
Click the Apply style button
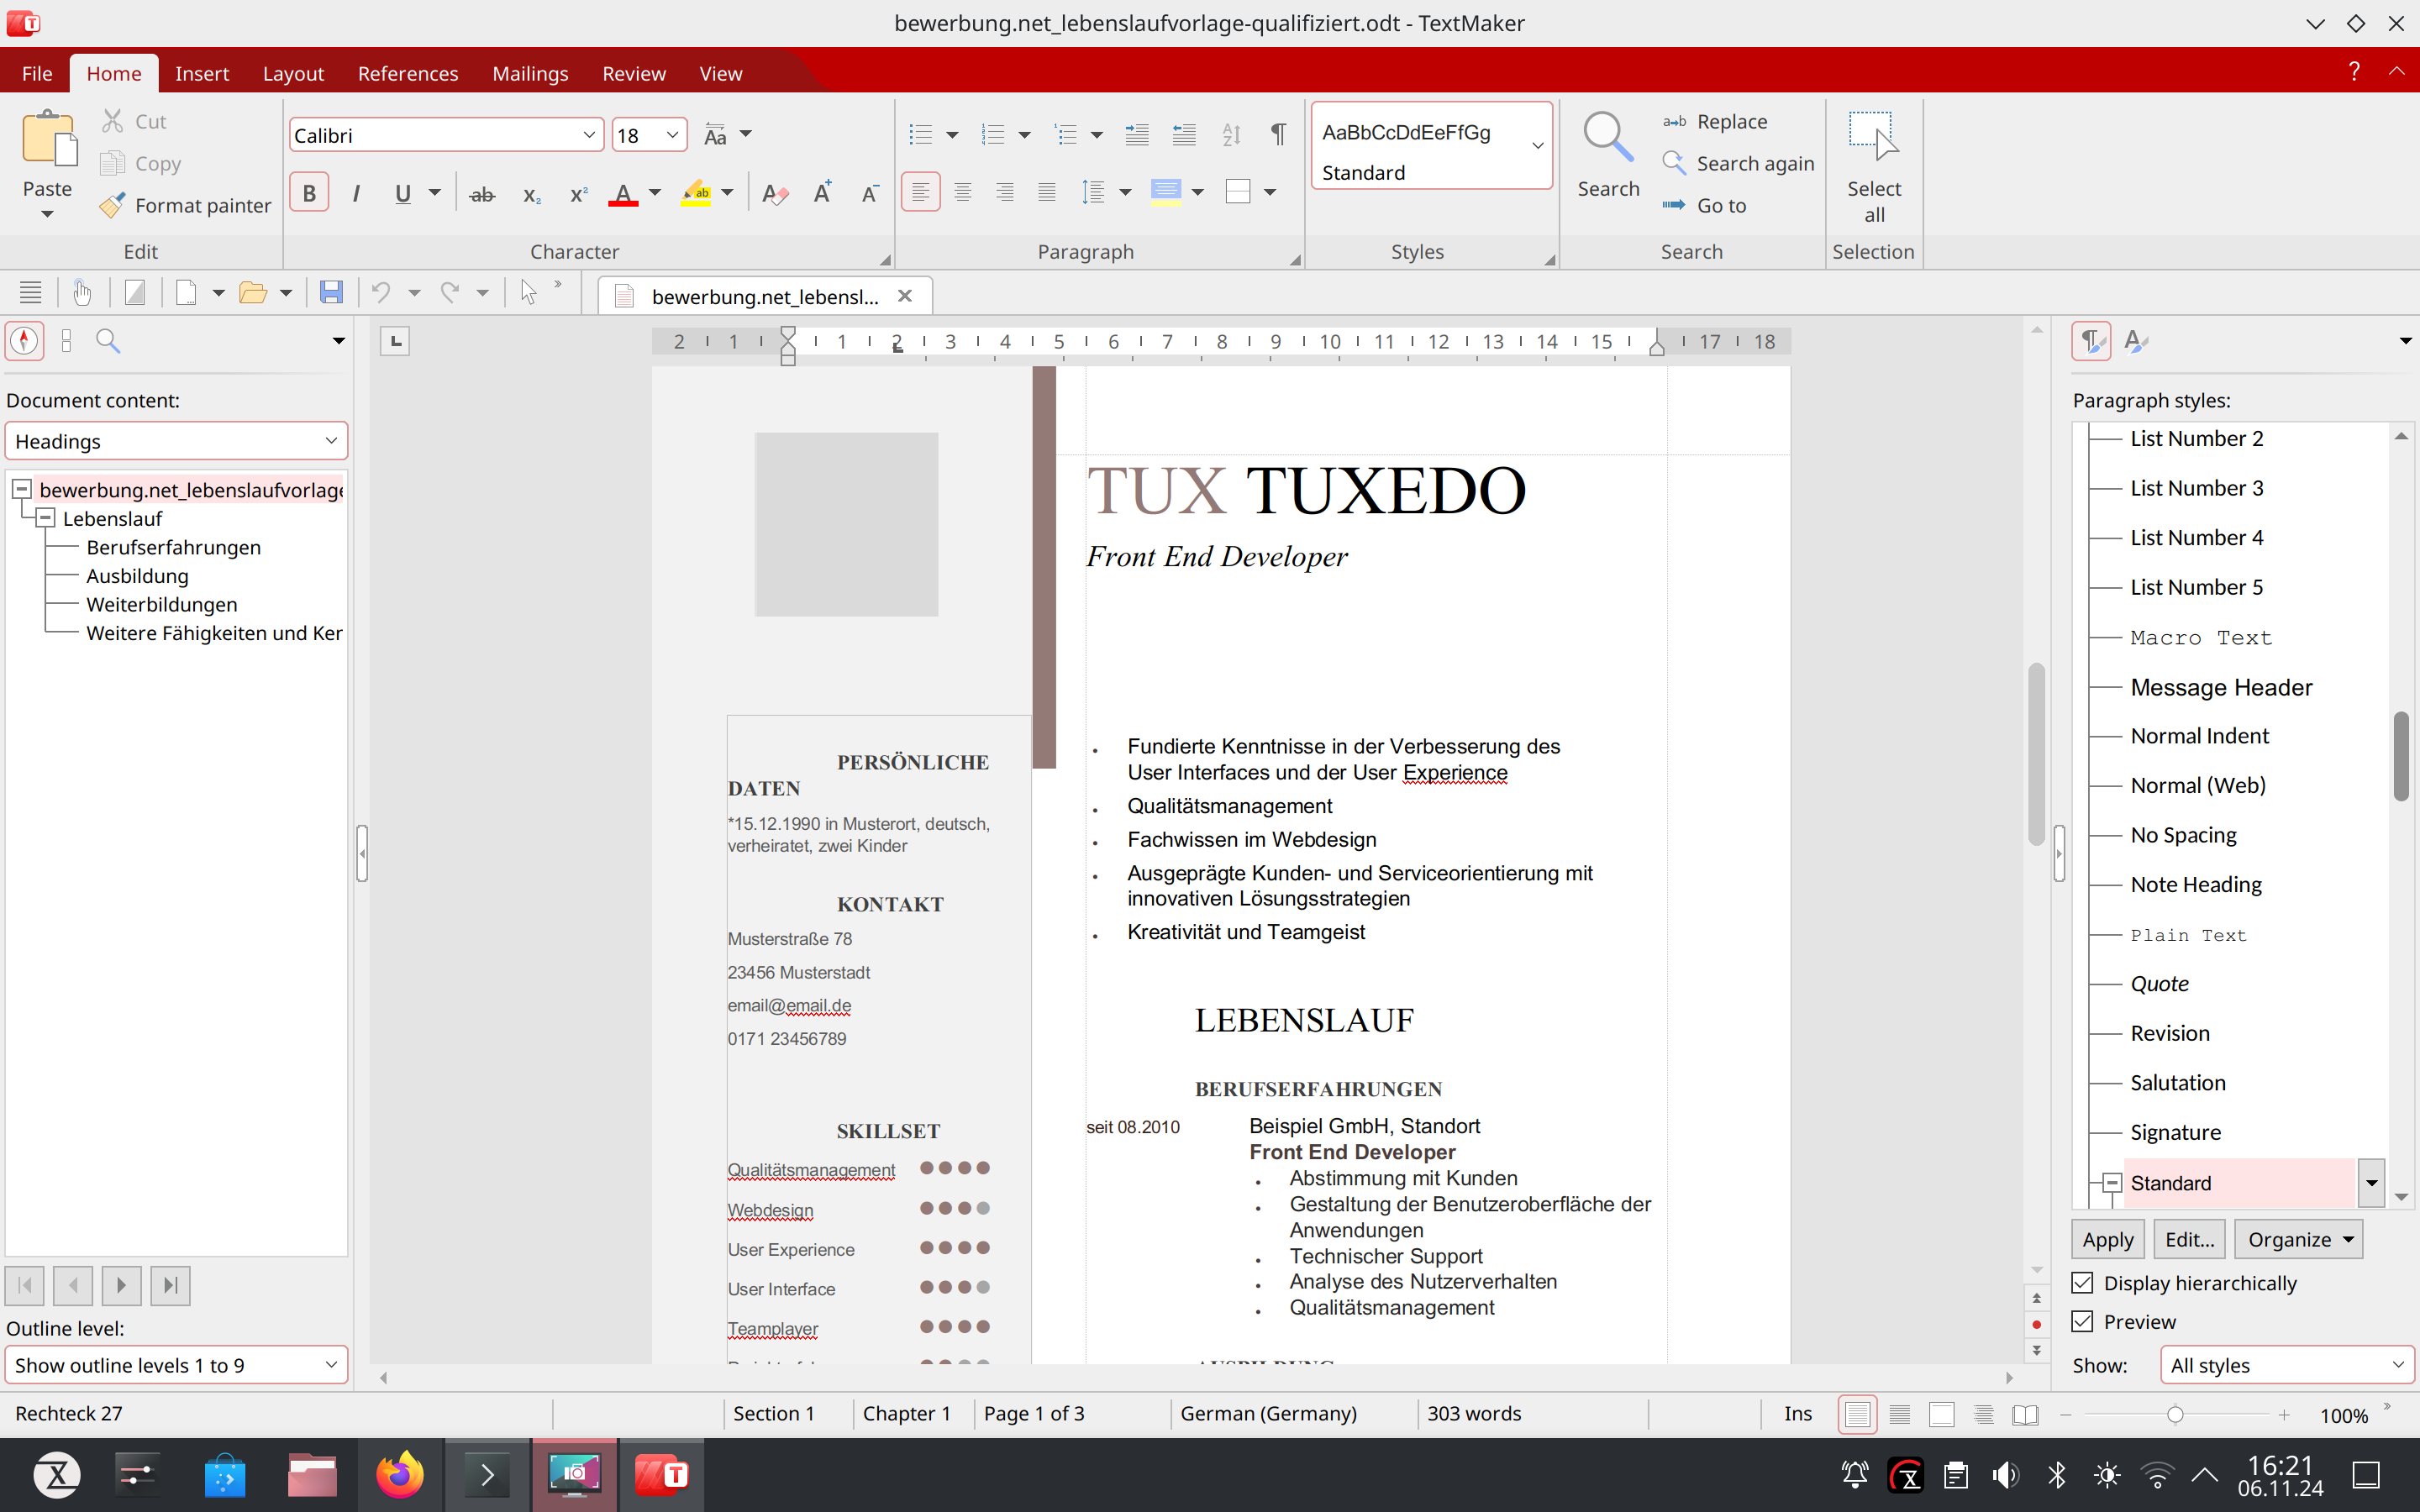click(2108, 1239)
